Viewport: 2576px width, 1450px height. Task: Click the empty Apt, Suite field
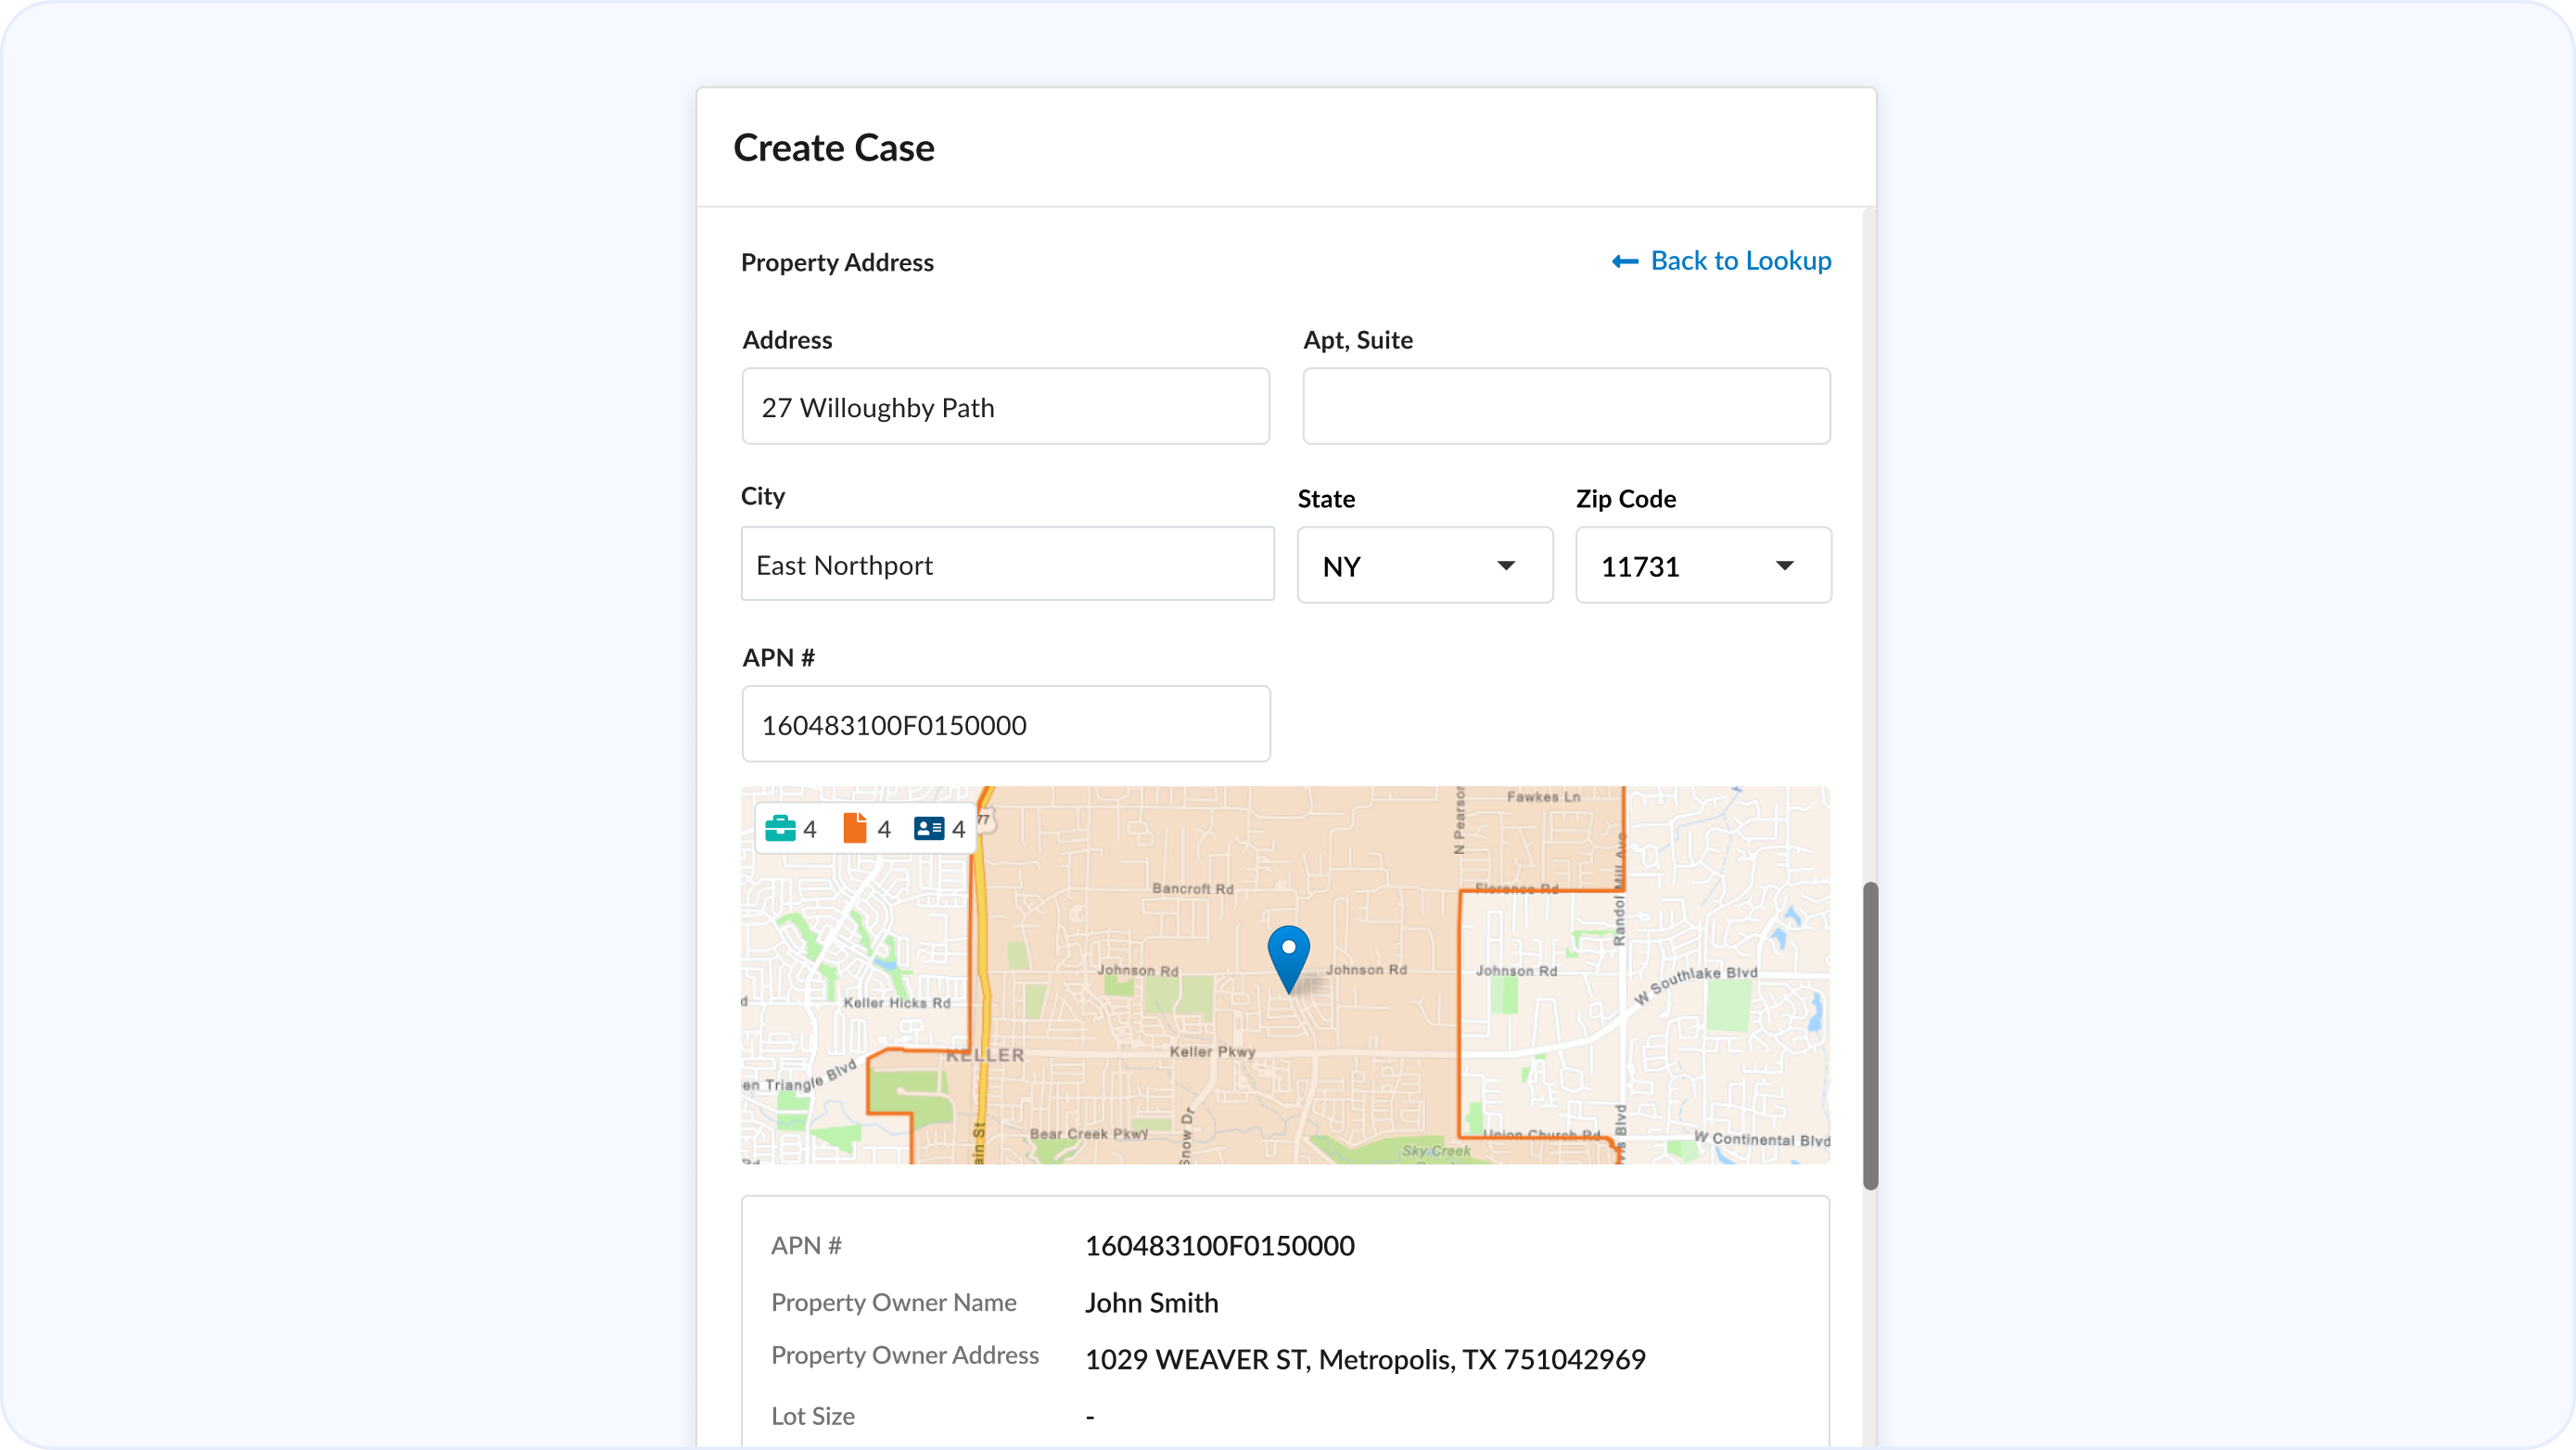point(1565,407)
